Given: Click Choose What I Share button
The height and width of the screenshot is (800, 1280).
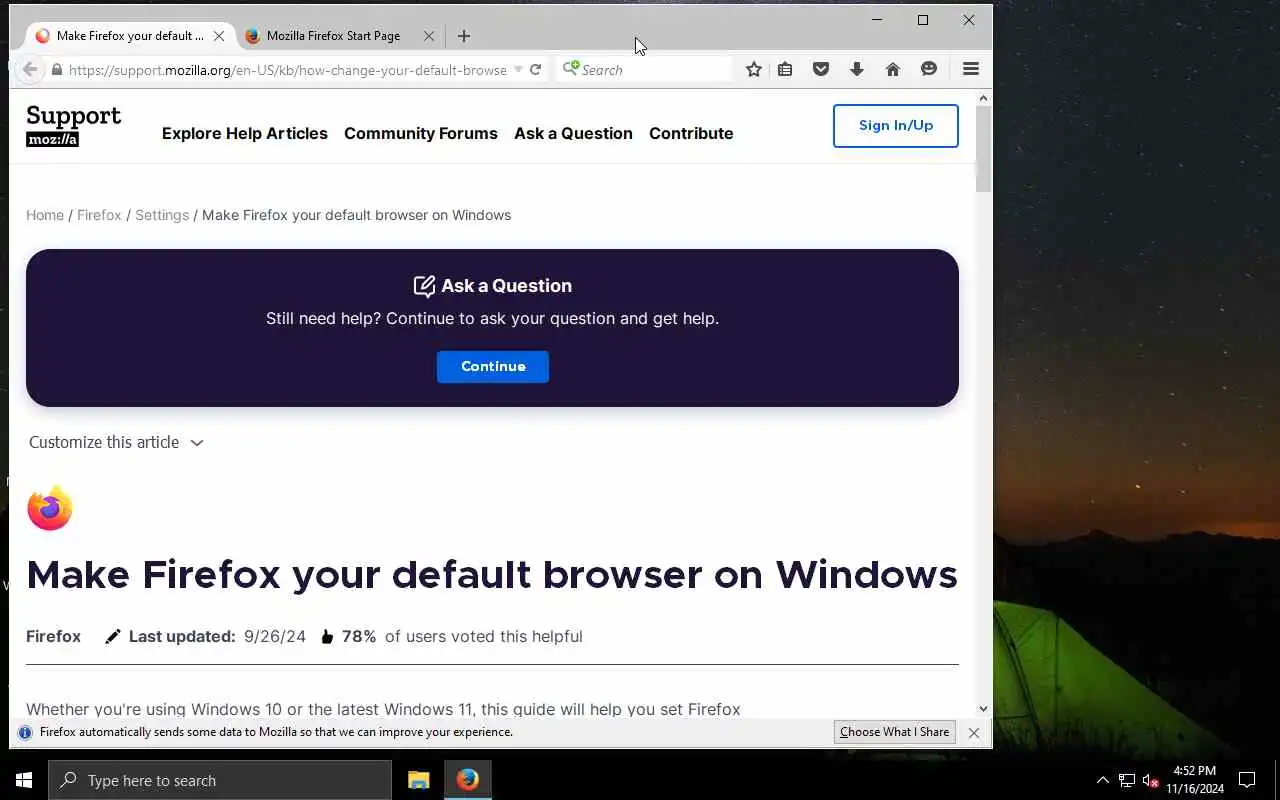Looking at the screenshot, I should 894,732.
